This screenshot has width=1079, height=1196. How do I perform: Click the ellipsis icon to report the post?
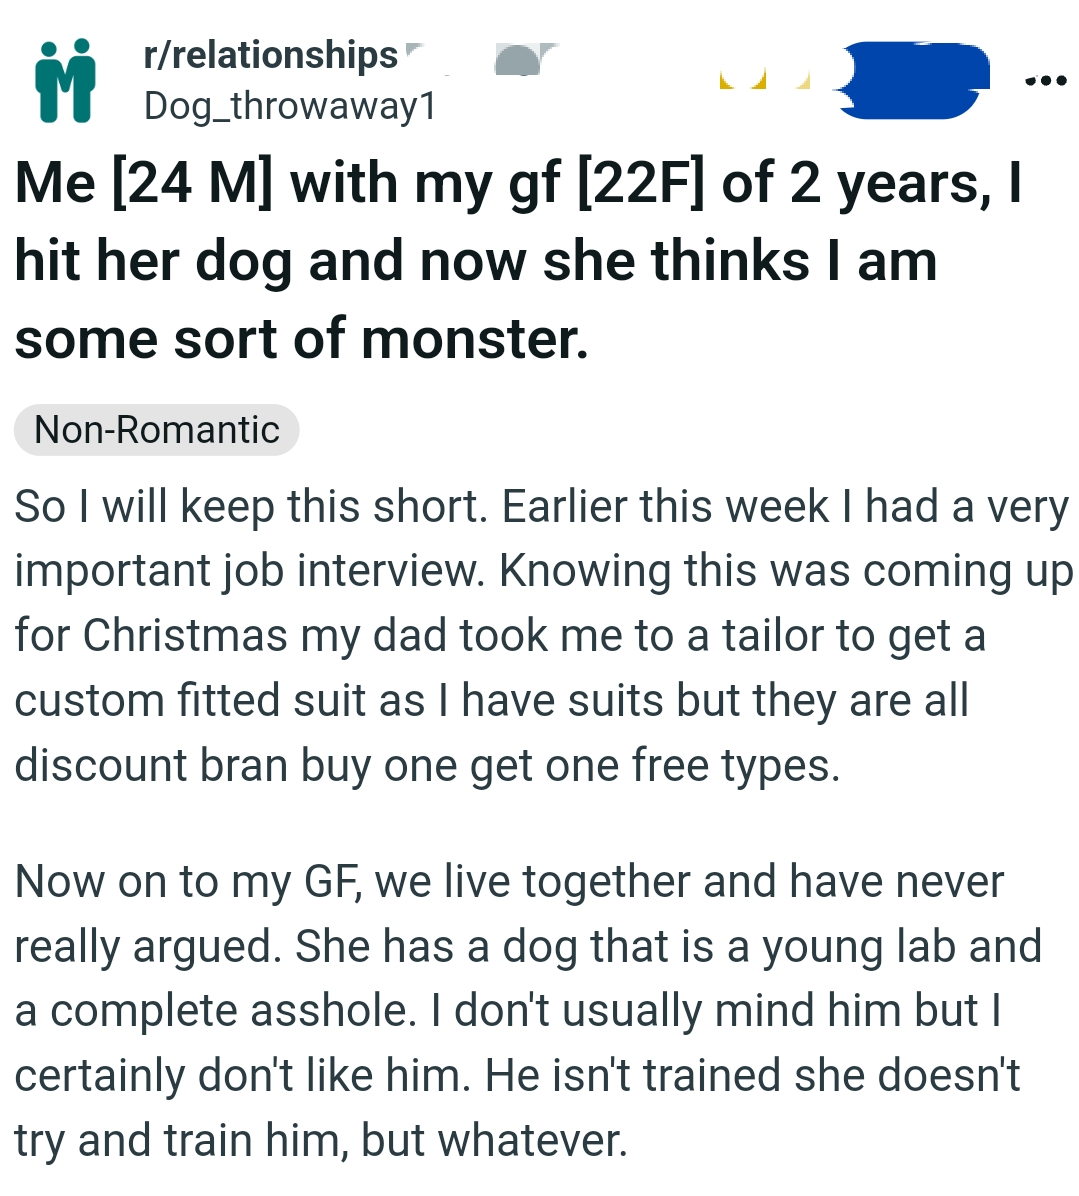[x=1046, y=81]
